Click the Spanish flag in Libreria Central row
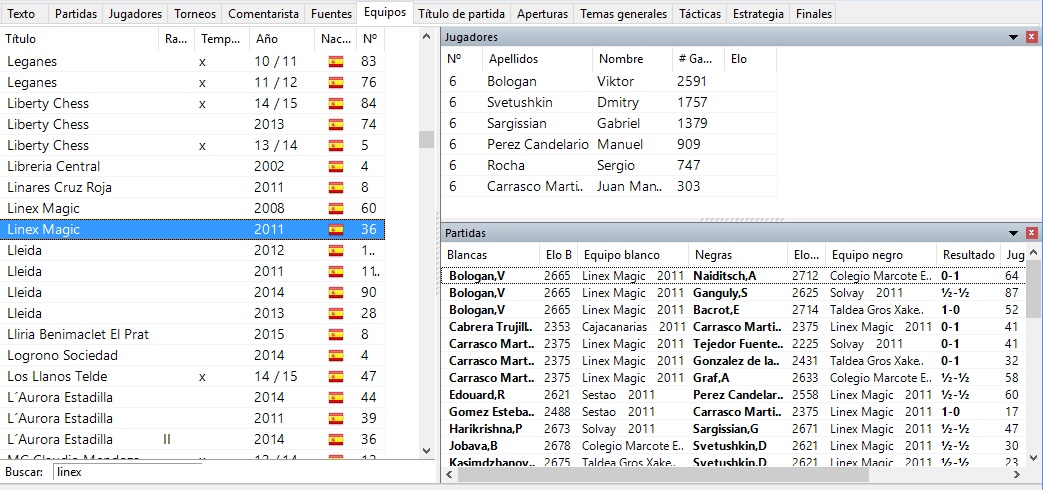 [336, 167]
